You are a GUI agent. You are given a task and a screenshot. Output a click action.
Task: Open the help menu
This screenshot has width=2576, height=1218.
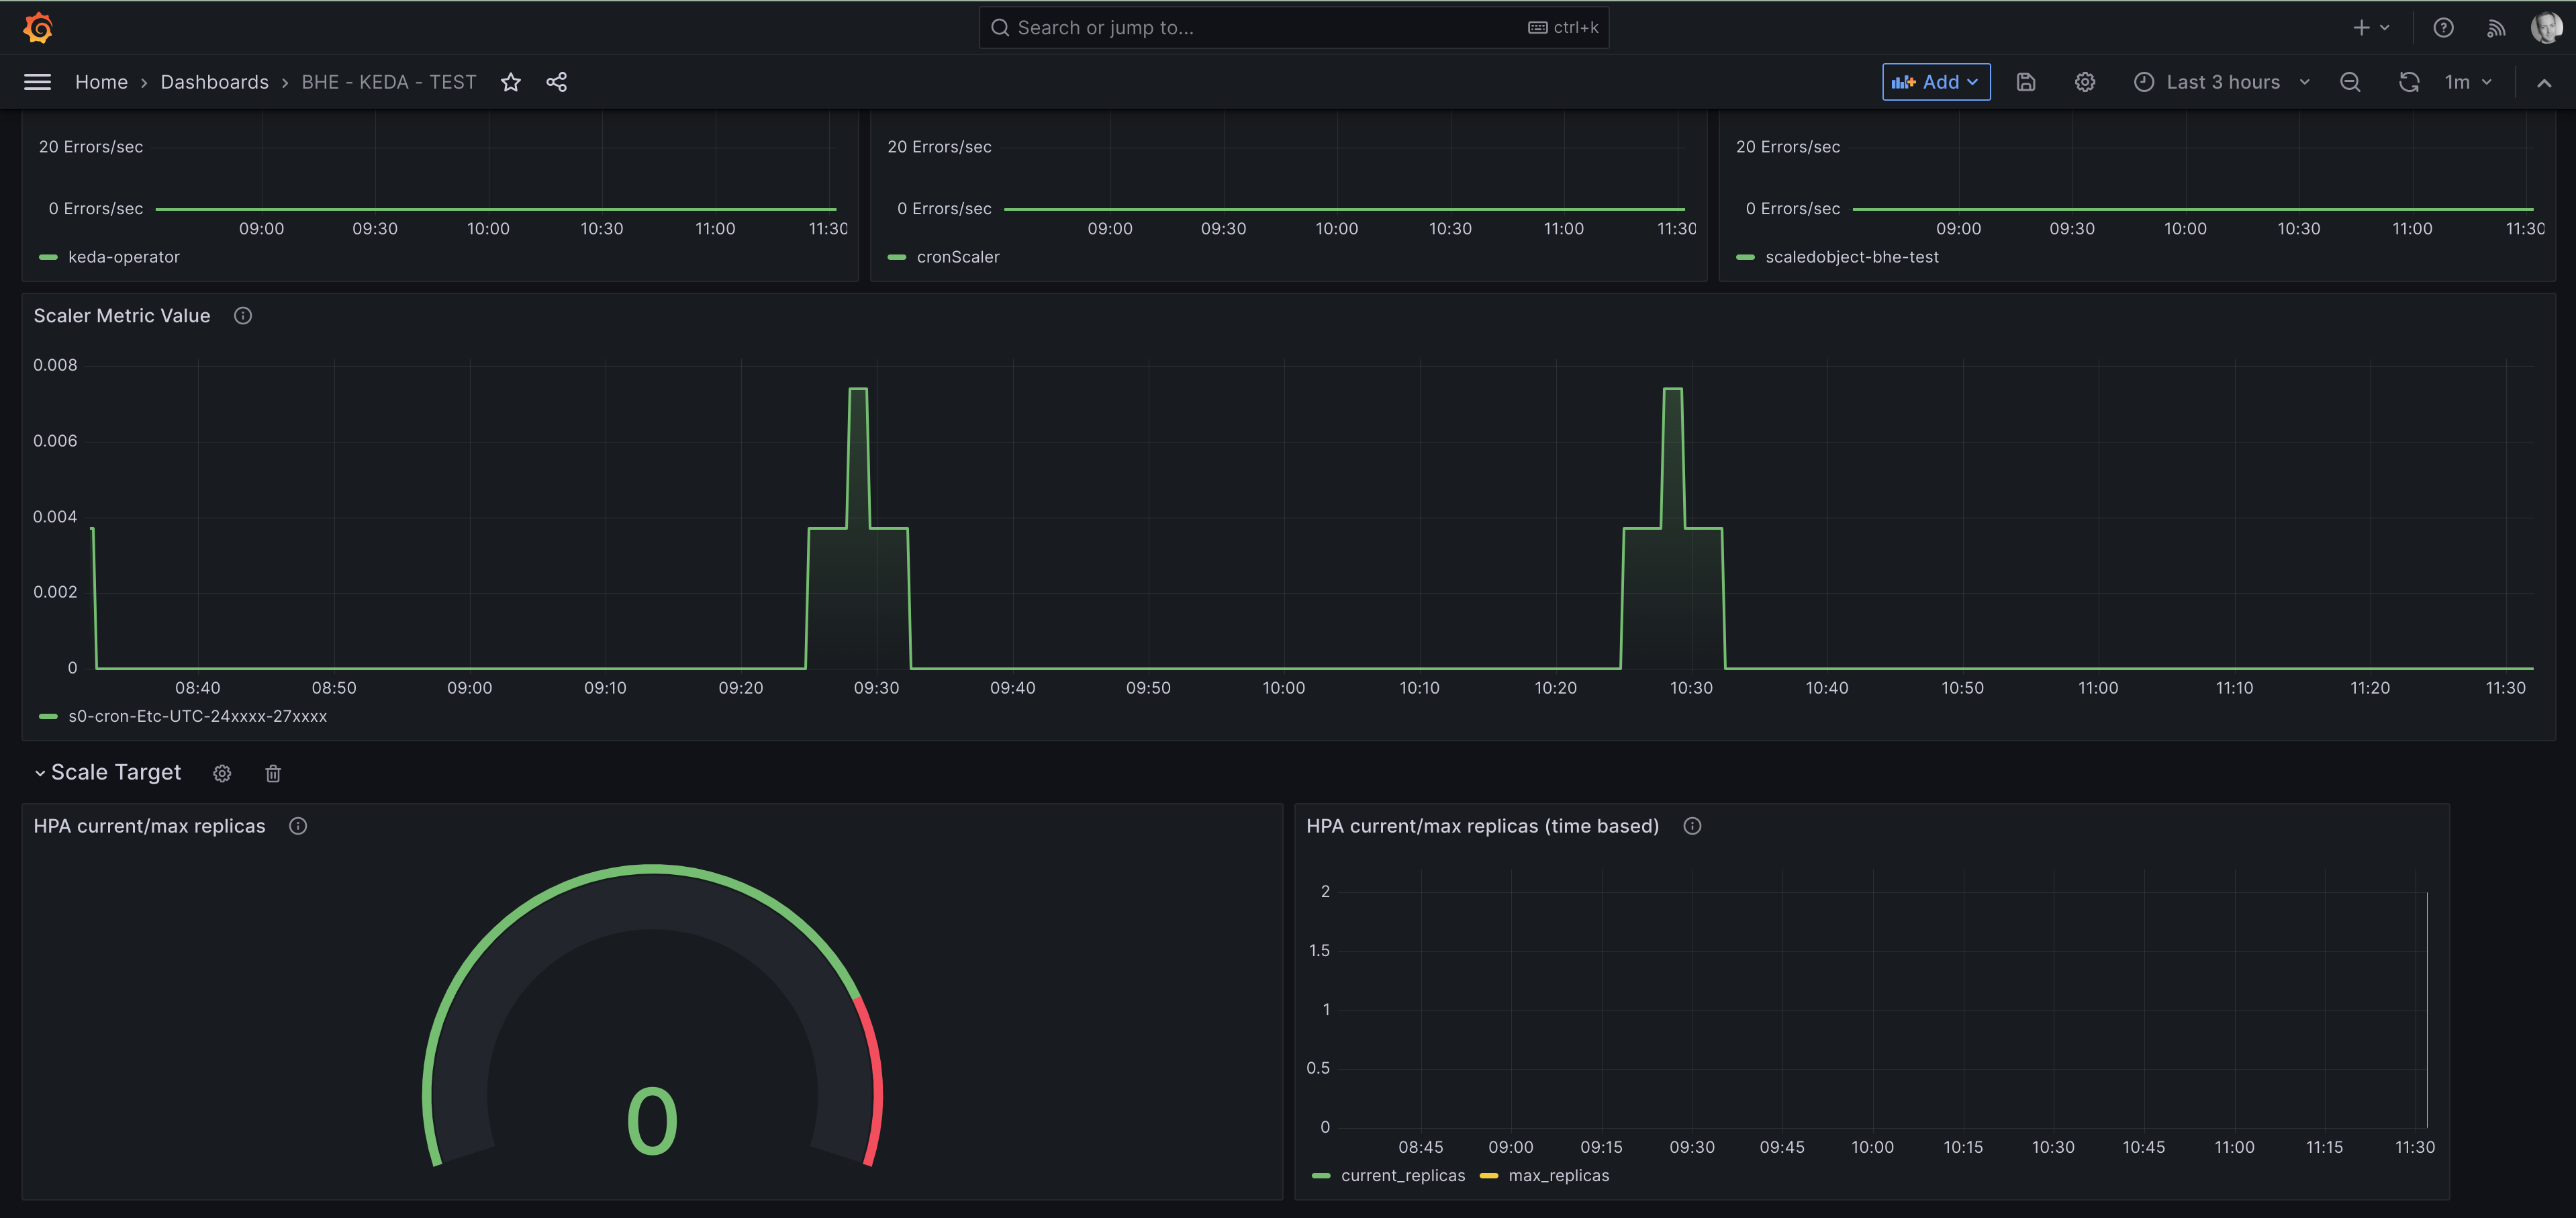point(2444,27)
